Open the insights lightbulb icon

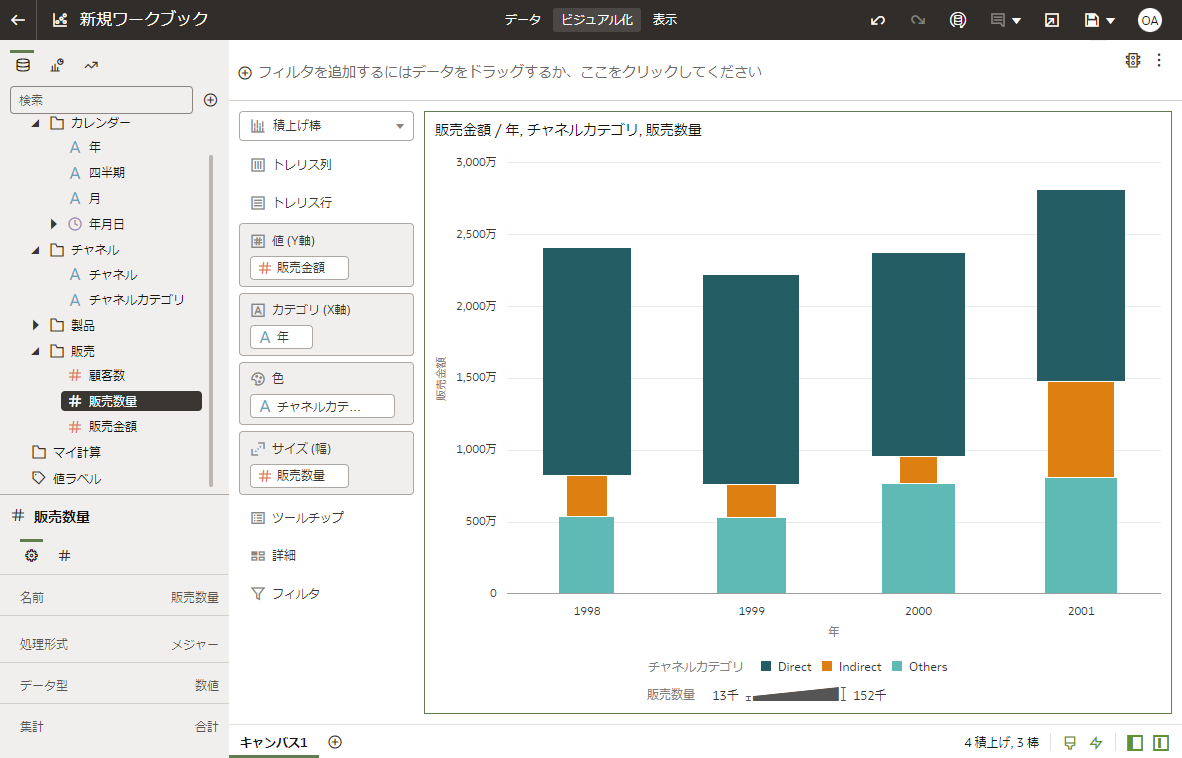click(957, 20)
